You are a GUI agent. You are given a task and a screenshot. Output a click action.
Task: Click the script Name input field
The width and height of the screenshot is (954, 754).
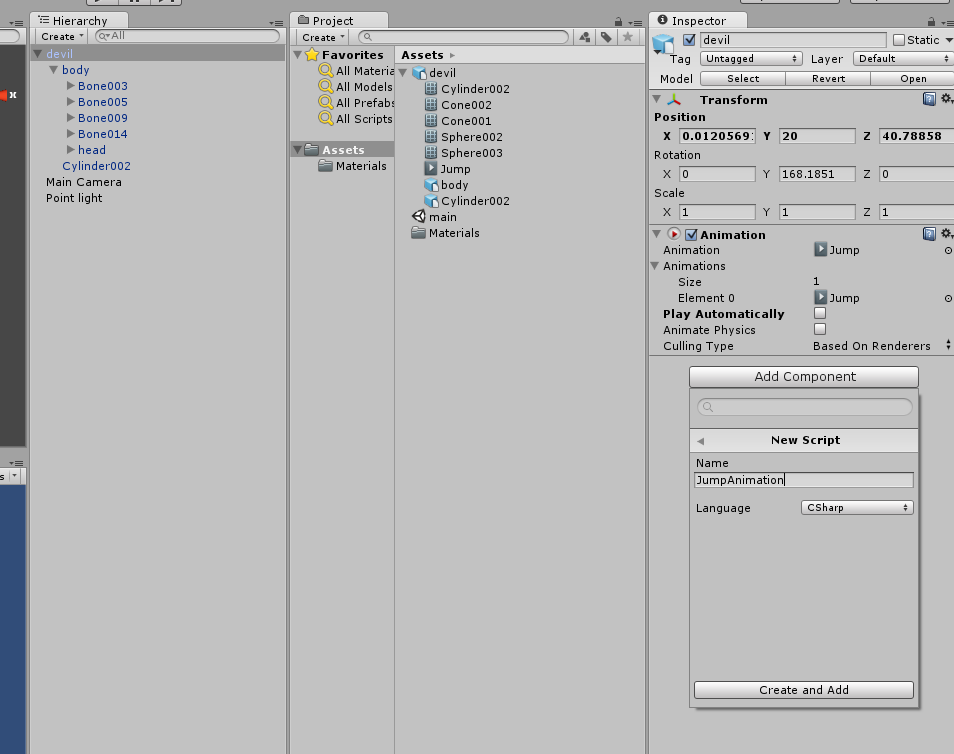(803, 480)
